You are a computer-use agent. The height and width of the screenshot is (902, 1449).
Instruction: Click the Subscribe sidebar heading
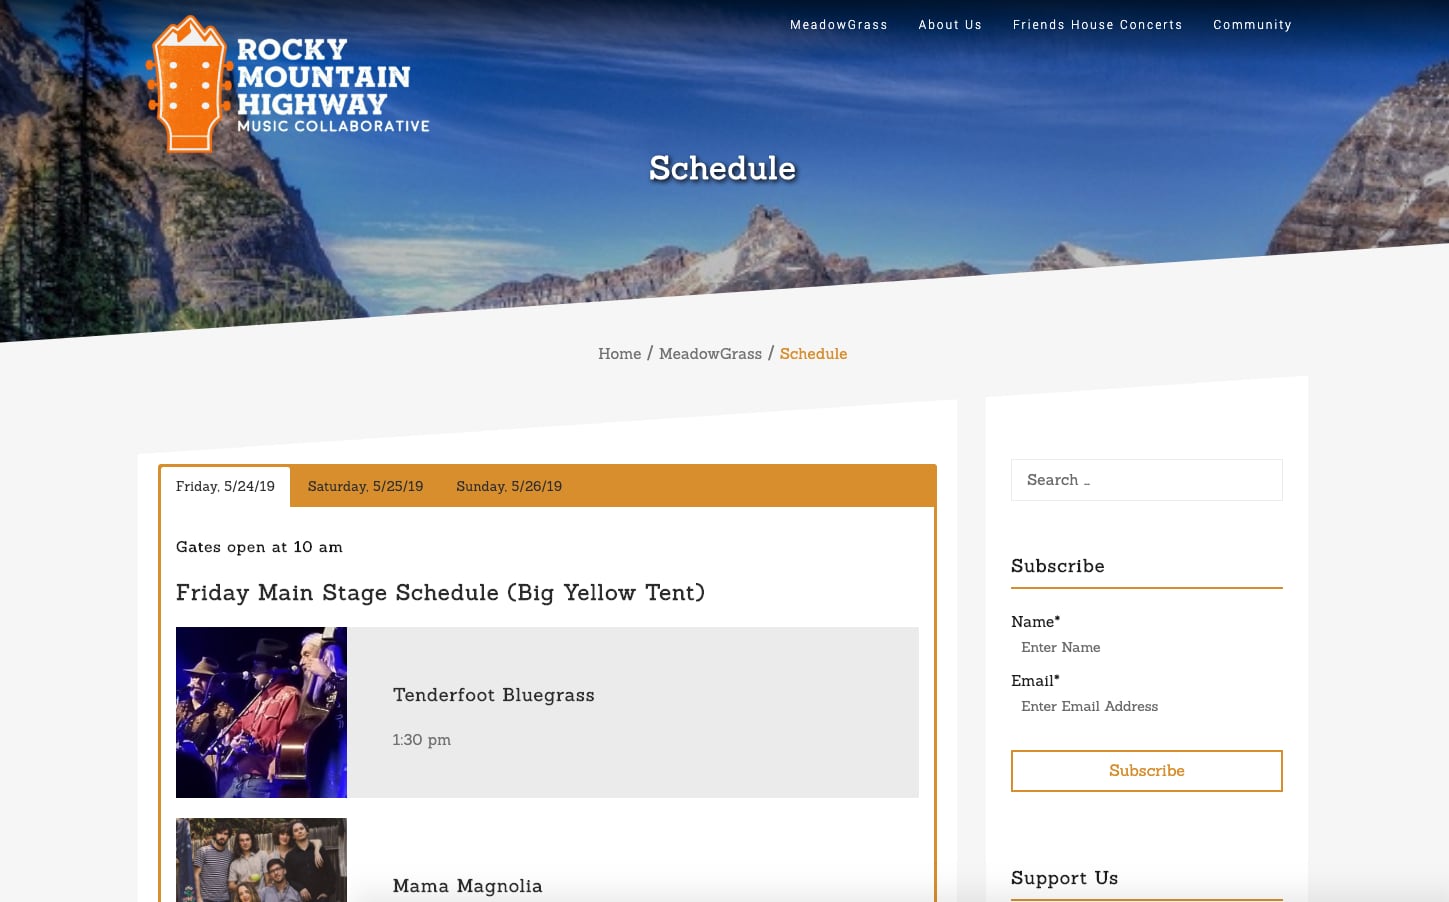coord(1057,566)
